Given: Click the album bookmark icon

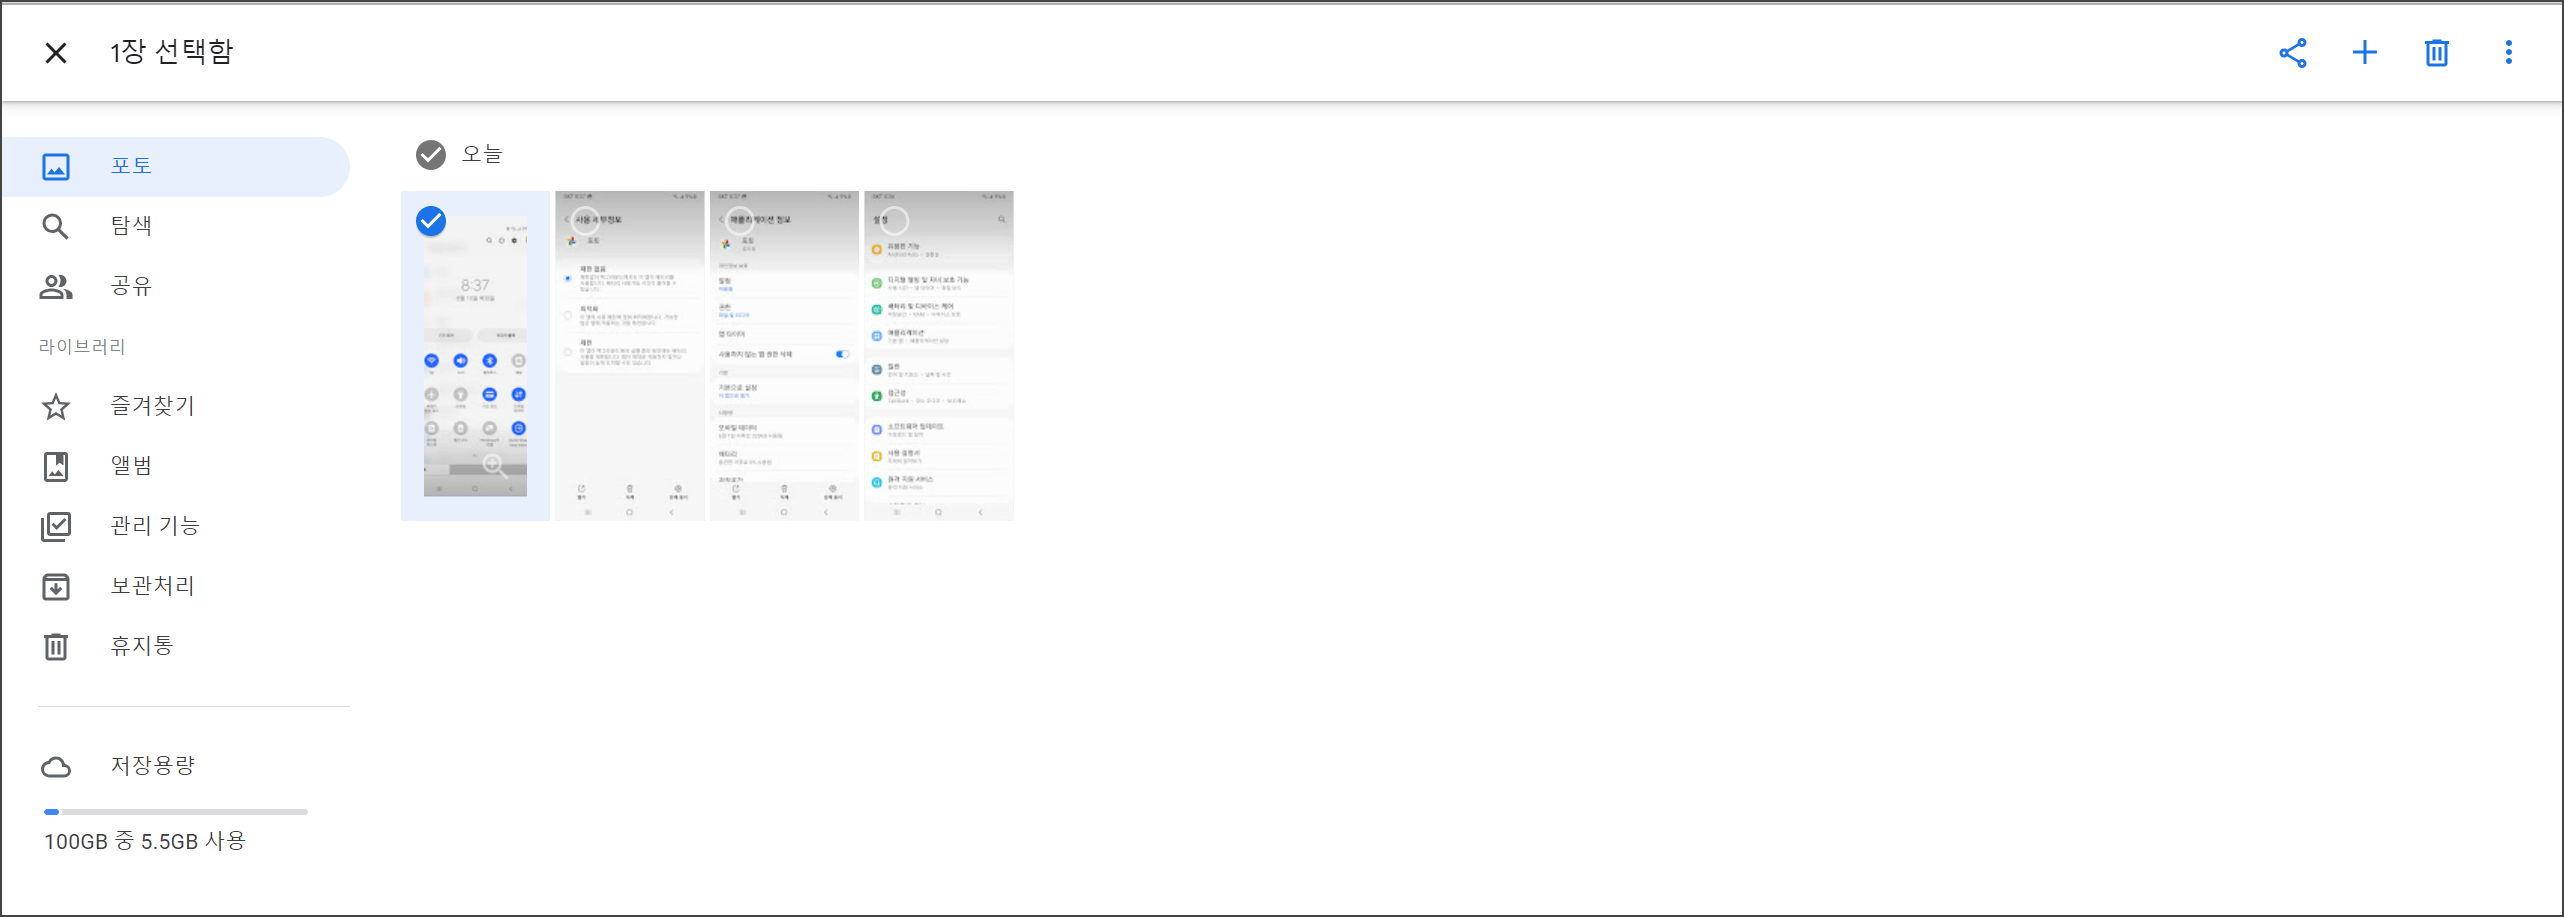Looking at the screenshot, I should [56, 467].
